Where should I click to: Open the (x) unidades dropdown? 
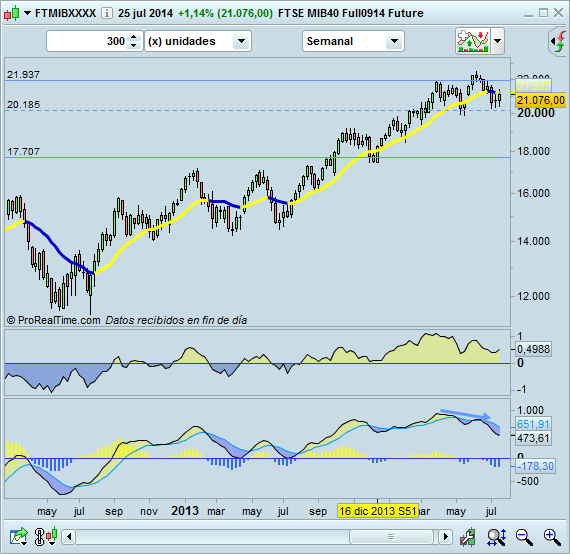point(198,41)
